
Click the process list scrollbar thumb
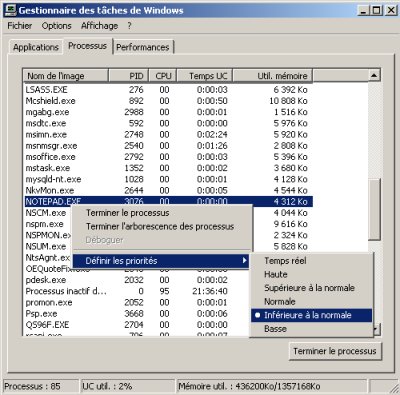(x=374, y=209)
